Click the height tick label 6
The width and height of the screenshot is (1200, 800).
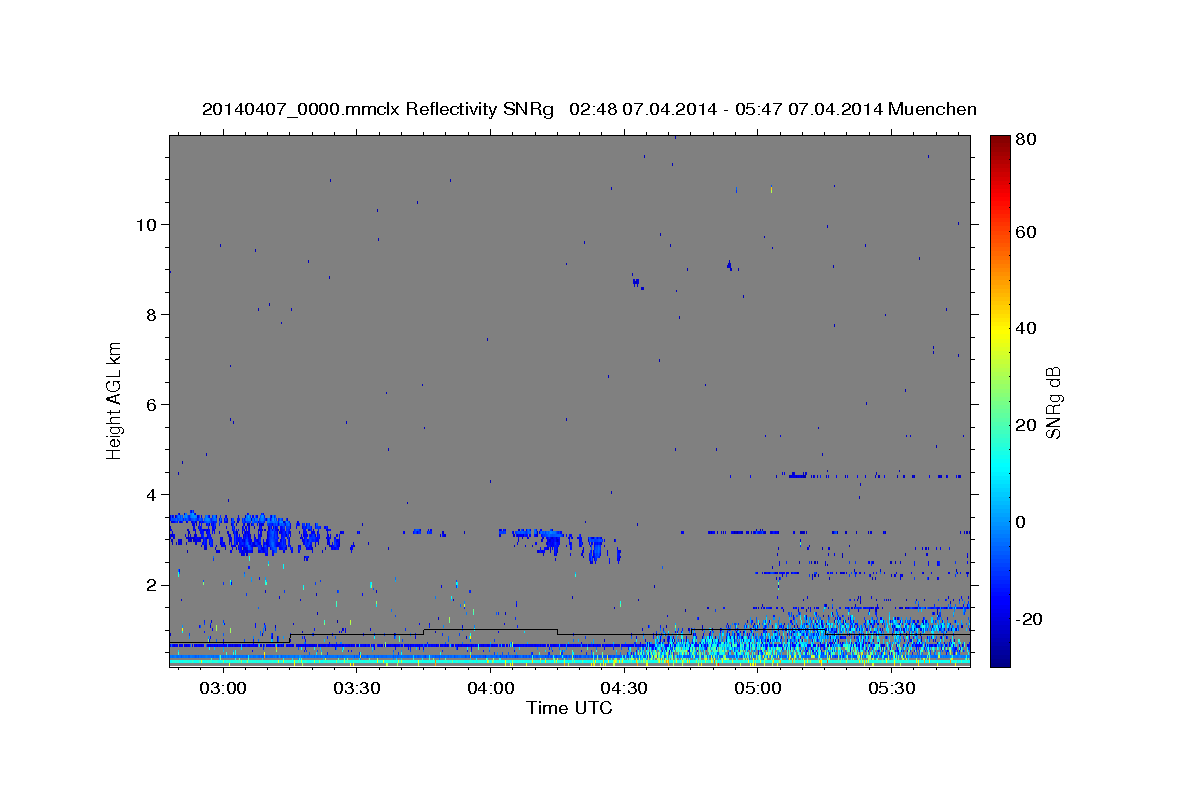[x=151, y=405]
